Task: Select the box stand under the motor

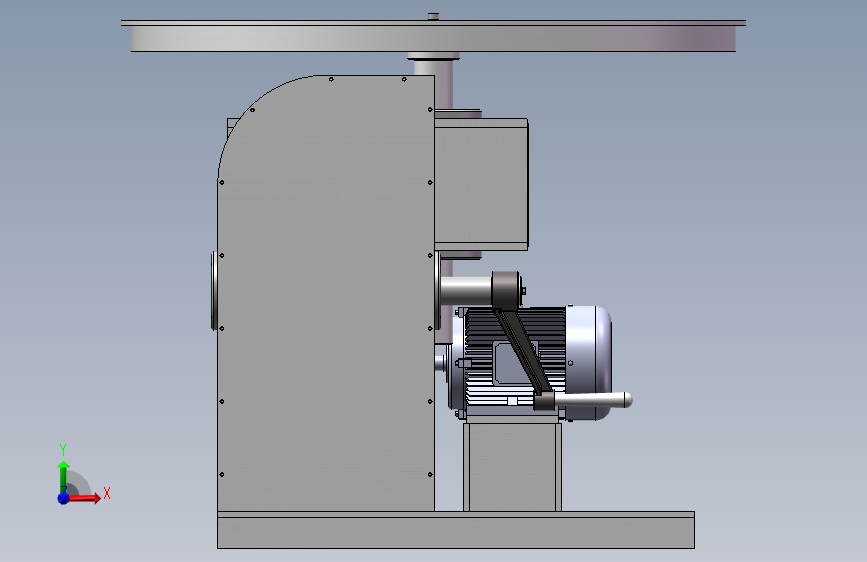Action: click(512, 467)
